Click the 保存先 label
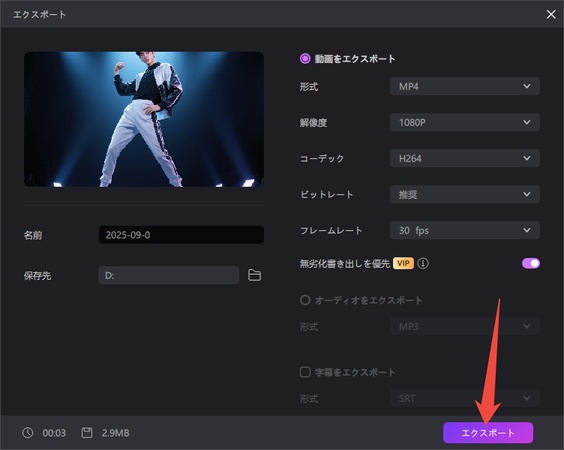 pos(37,276)
